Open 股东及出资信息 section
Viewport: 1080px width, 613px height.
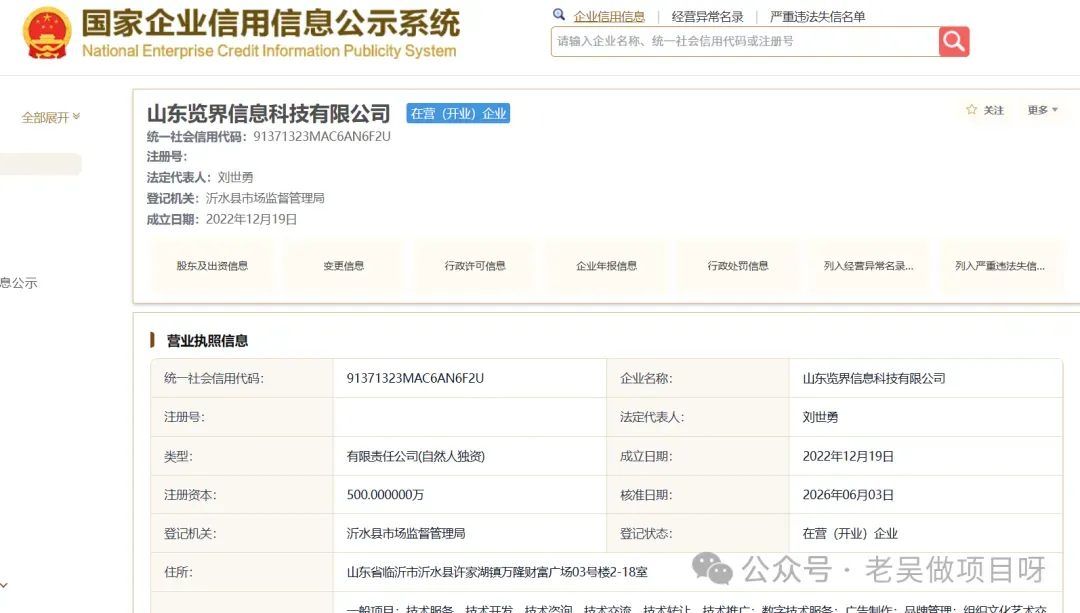click(212, 266)
